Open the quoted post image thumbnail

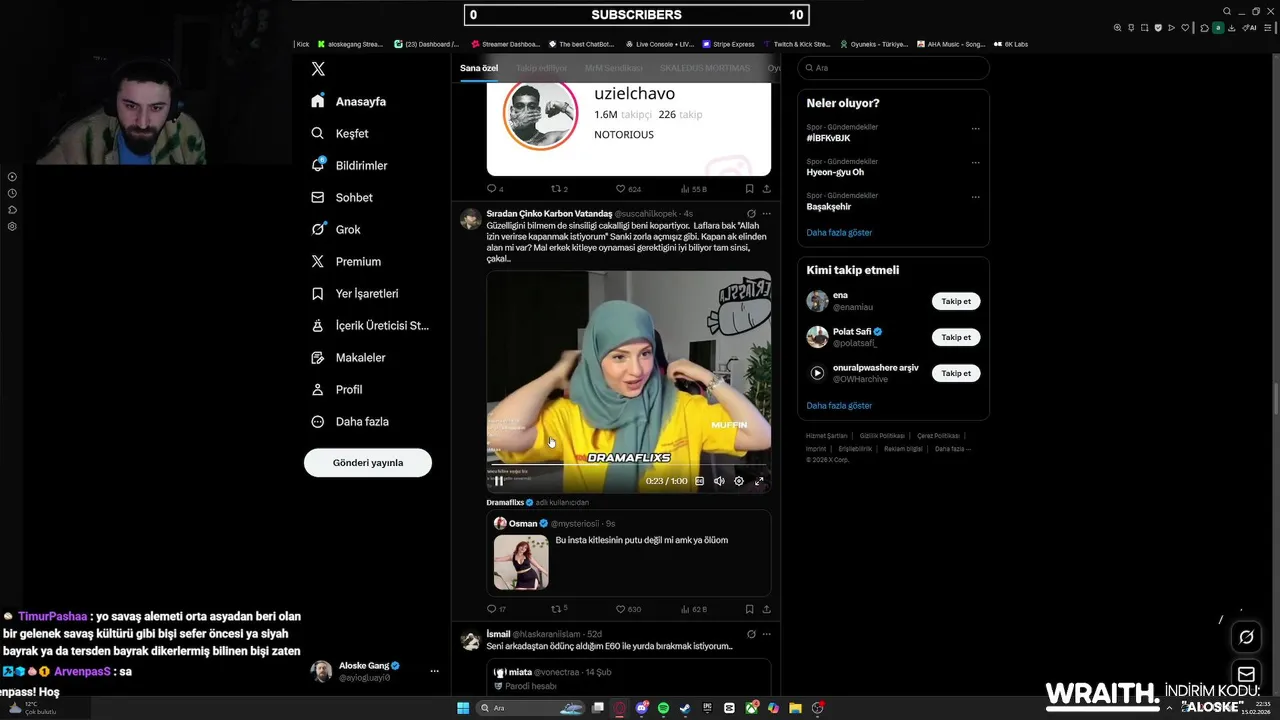pyautogui.click(x=521, y=562)
